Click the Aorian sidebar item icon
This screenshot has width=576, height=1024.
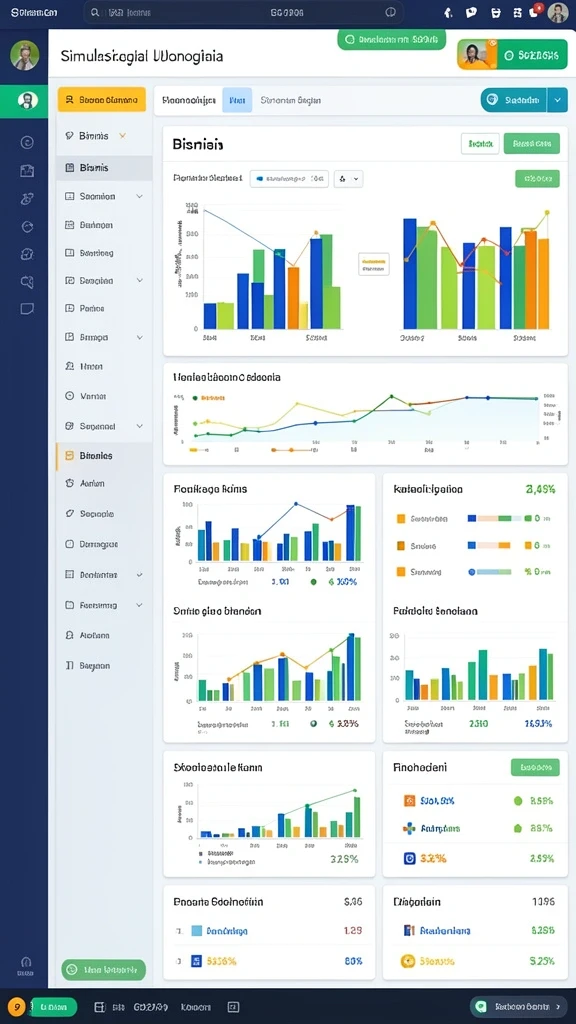[70, 483]
